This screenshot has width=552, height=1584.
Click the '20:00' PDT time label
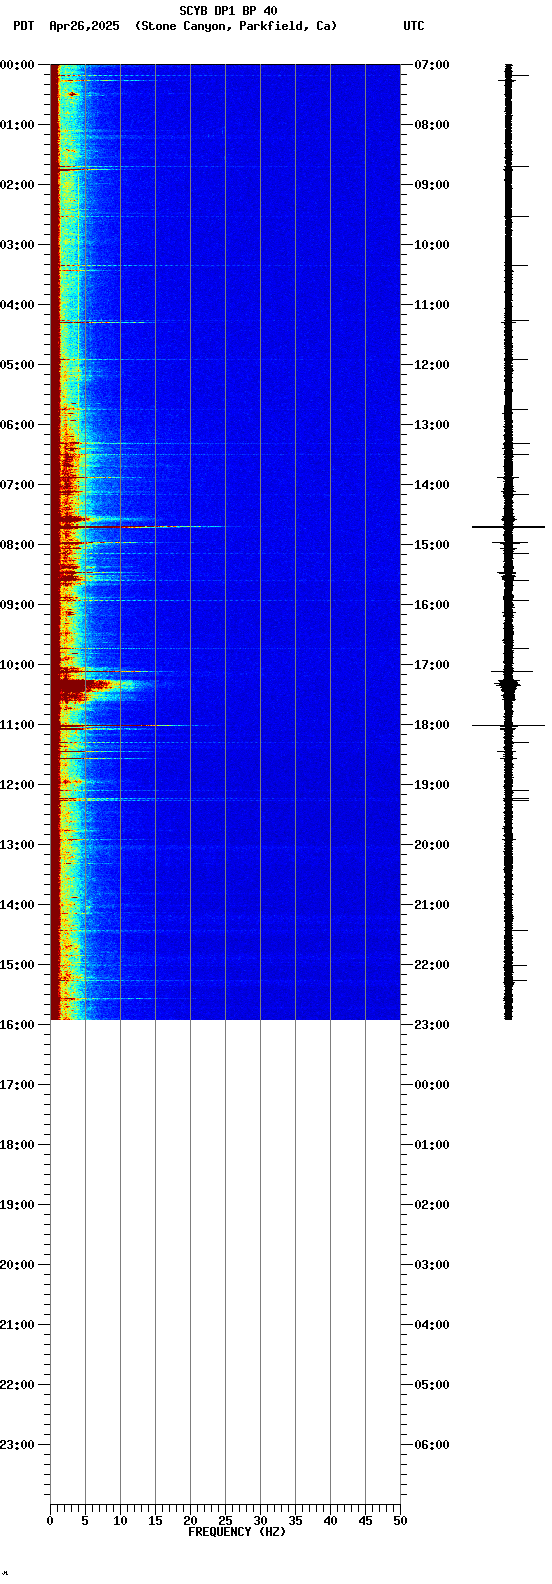(x=17, y=1265)
